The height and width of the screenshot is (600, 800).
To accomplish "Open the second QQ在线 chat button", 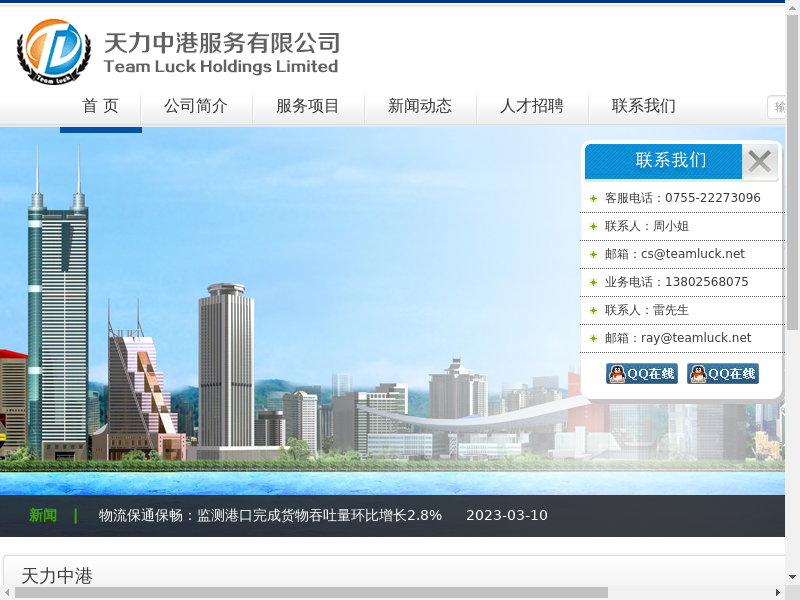I will (x=723, y=374).
